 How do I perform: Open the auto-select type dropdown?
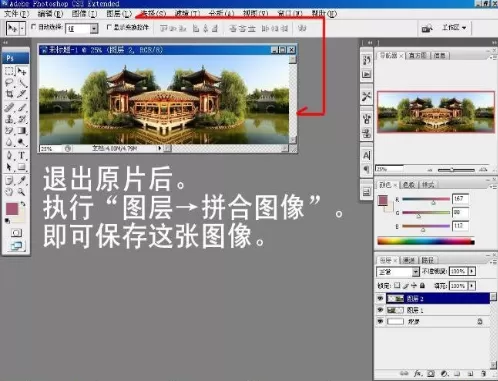[94, 29]
